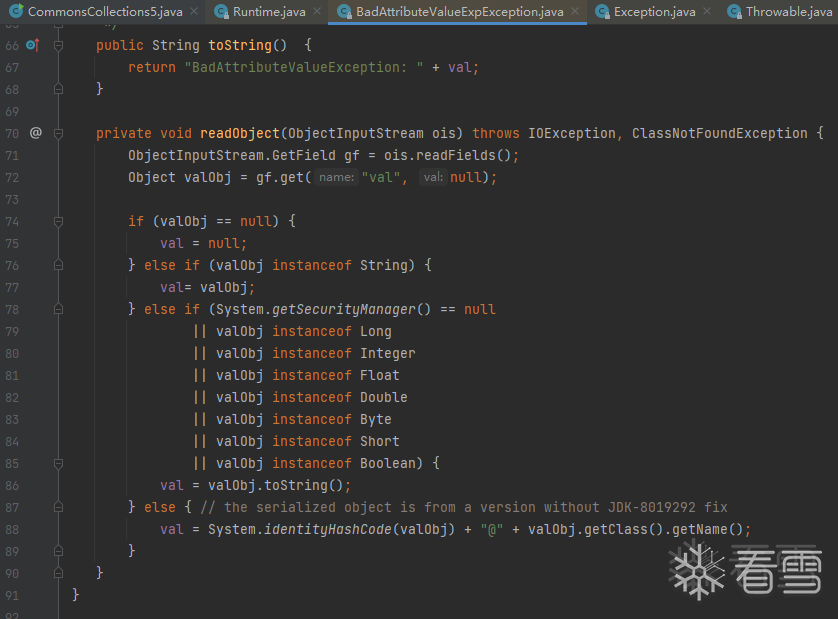Click the class file icon of Runtime.java tab
The image size is (838, 619).
point(221,11)
